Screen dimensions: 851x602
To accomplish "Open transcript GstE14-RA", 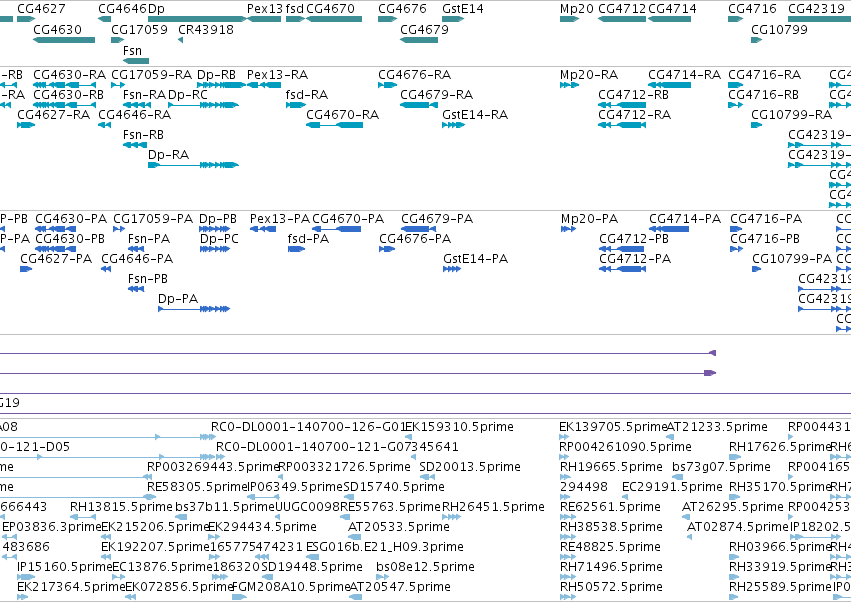I will [x=475, y=115].
